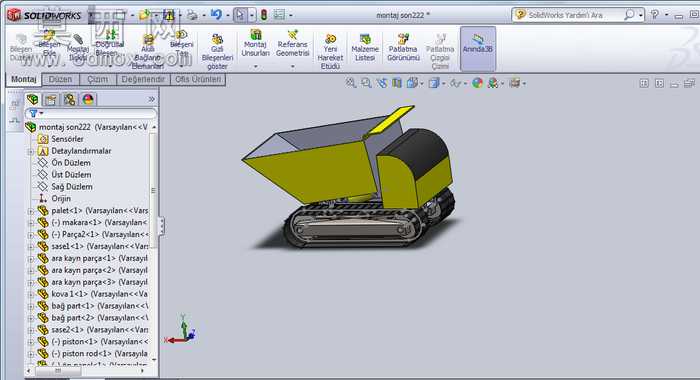This screenshot has height=380, width=700.
Task: Click the View Settings icon
Action: pyautogui.click(x=514, y=83)
